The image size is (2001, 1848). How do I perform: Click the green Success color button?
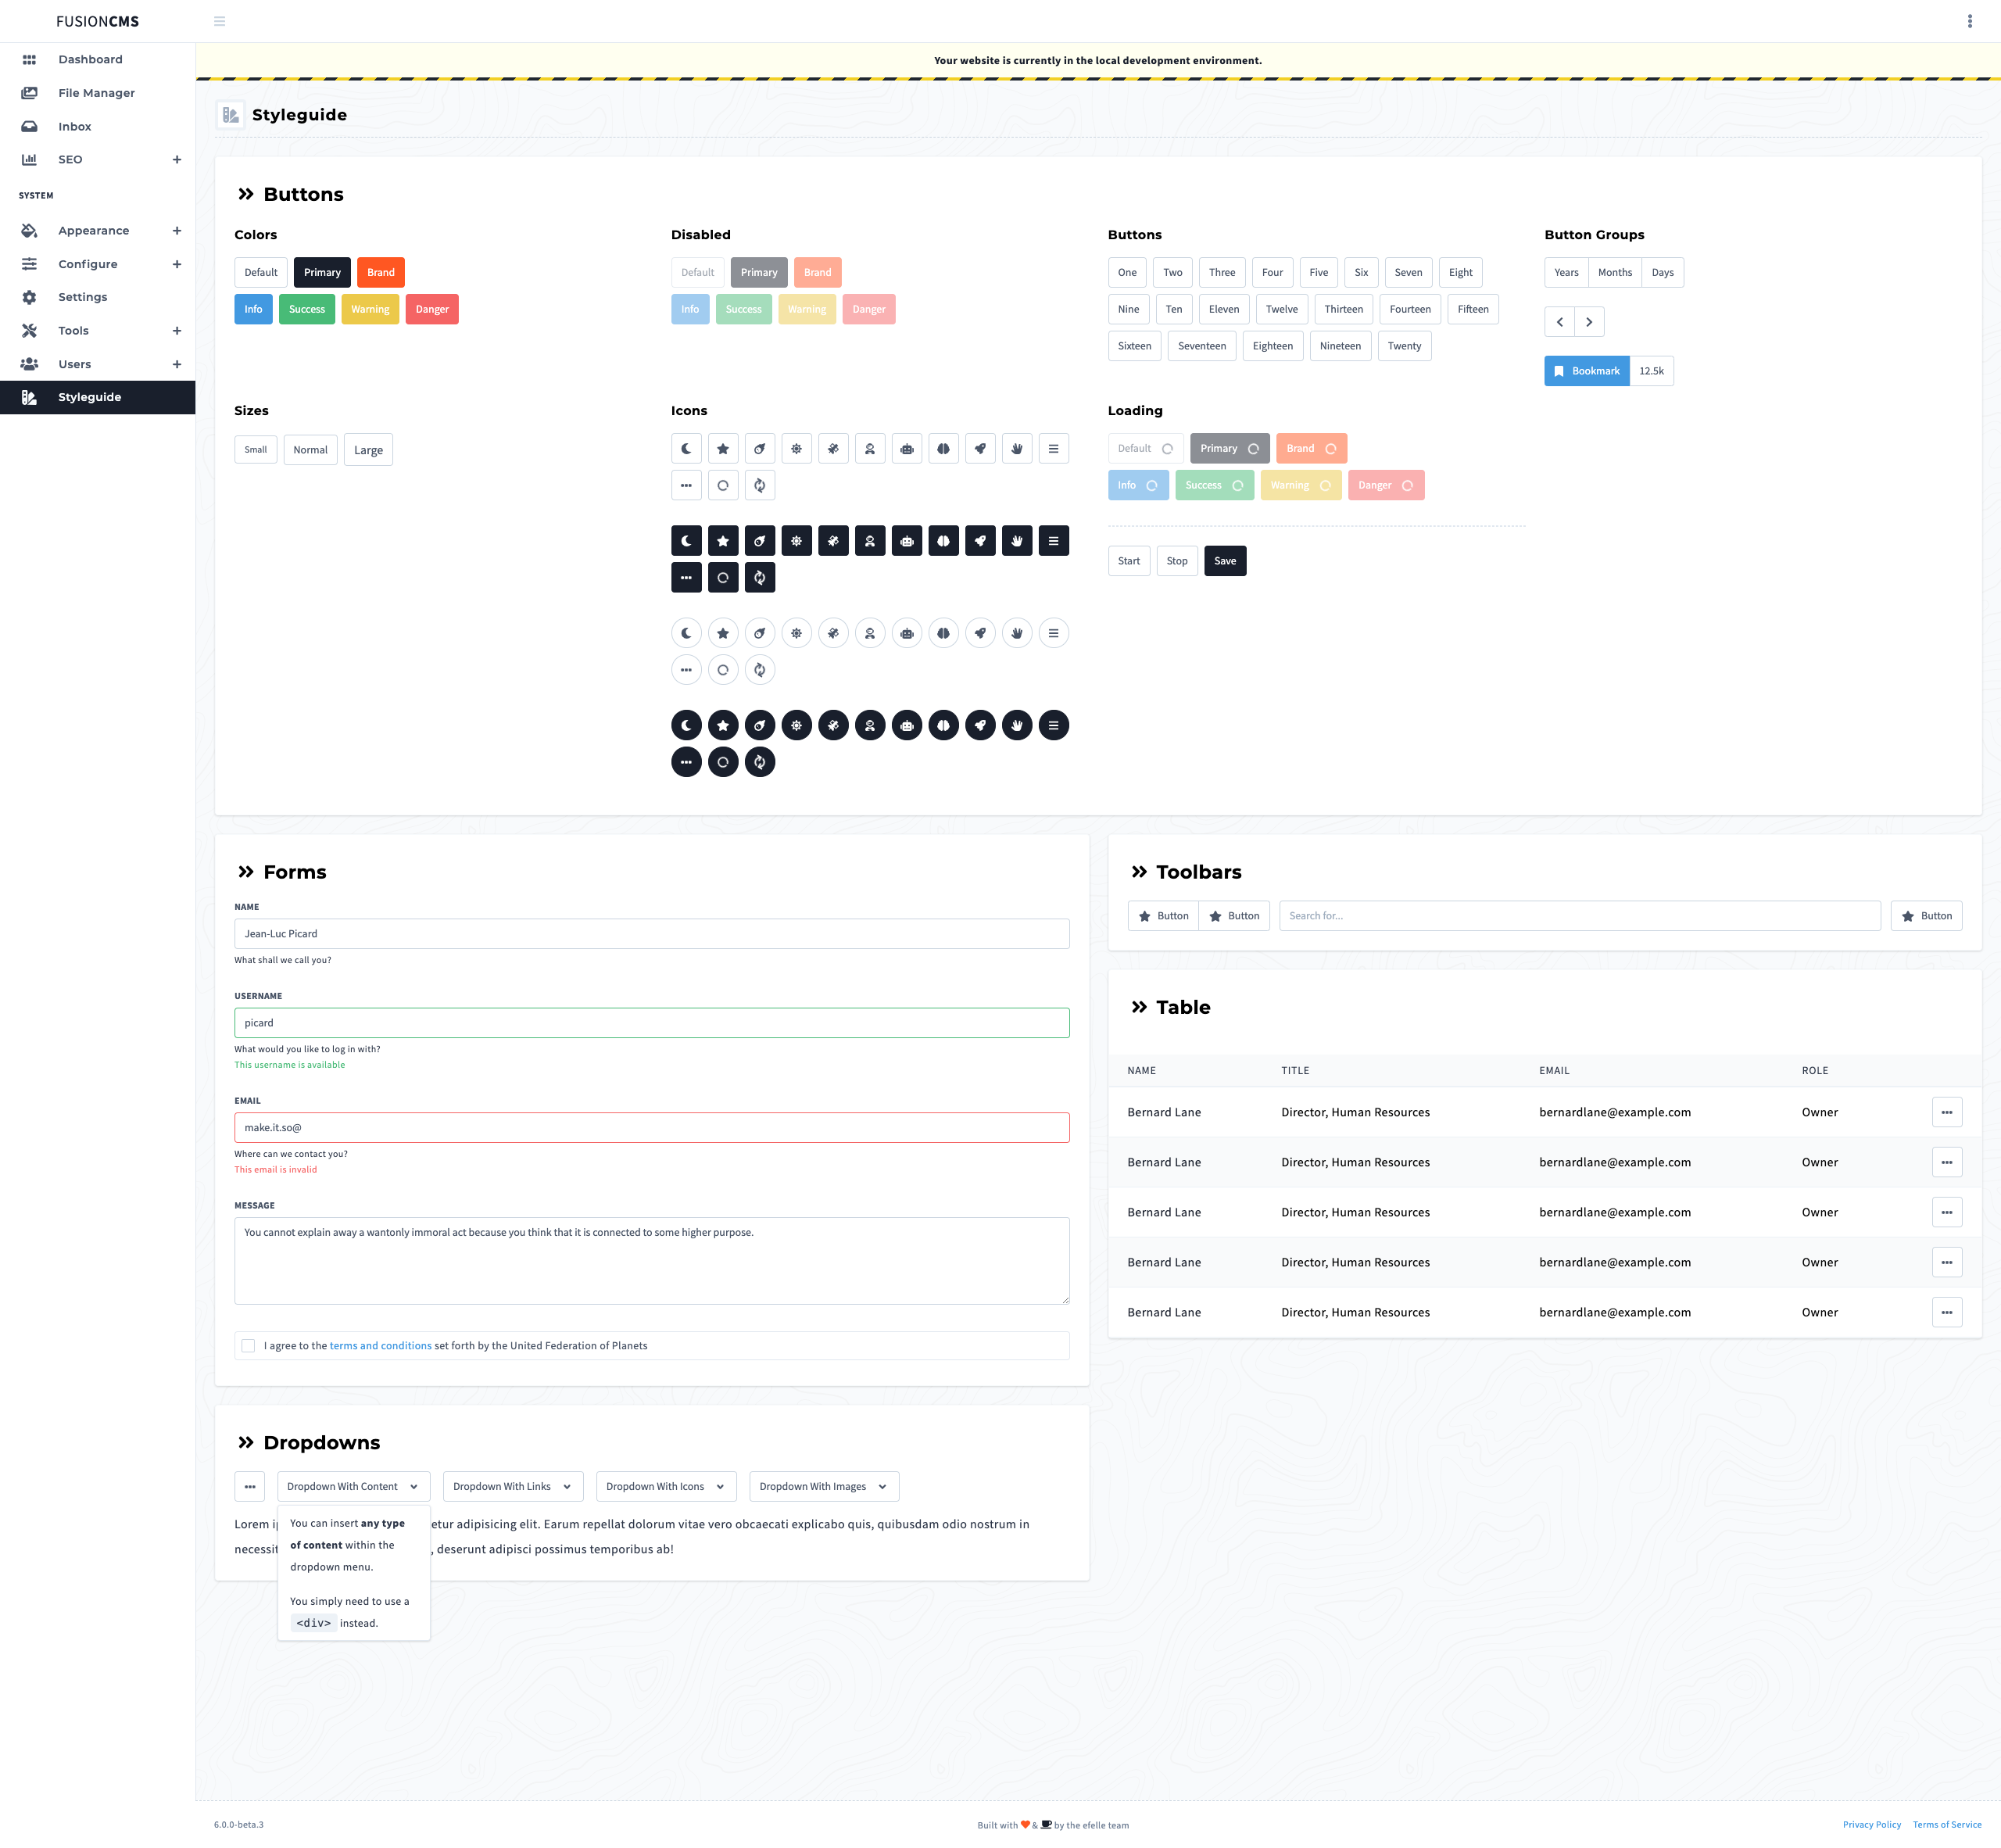click(307, 310)
